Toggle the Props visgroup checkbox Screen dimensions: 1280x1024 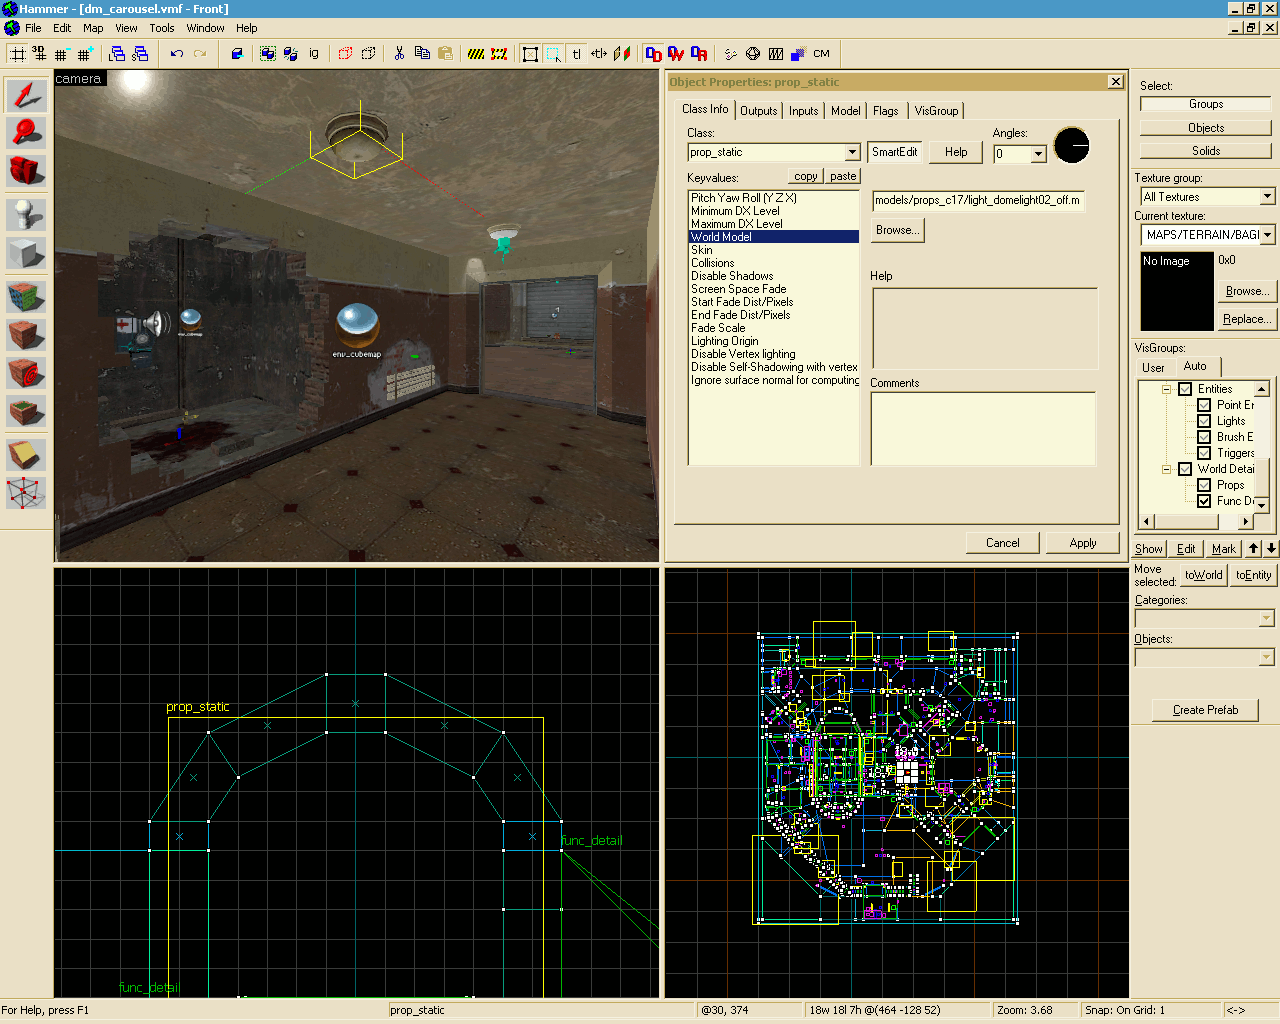(x=1204, y=485)
